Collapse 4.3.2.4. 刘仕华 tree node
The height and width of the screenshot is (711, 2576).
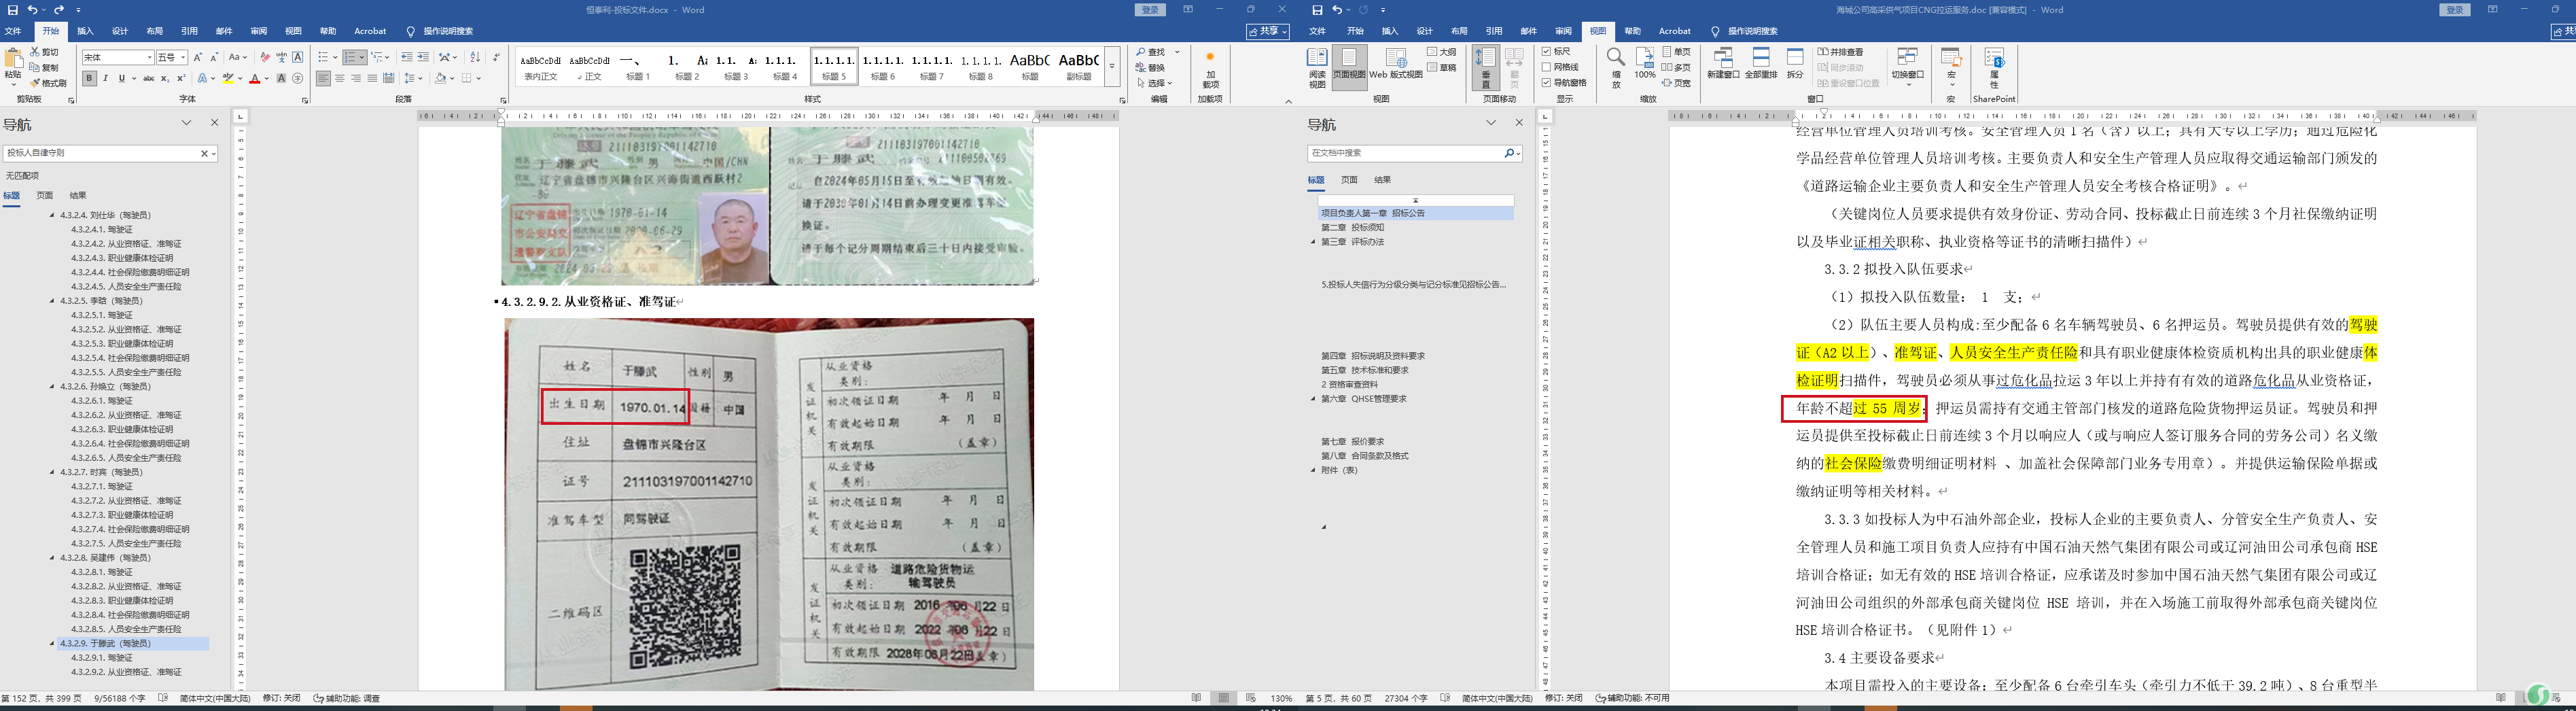click(x=53, y=215)
